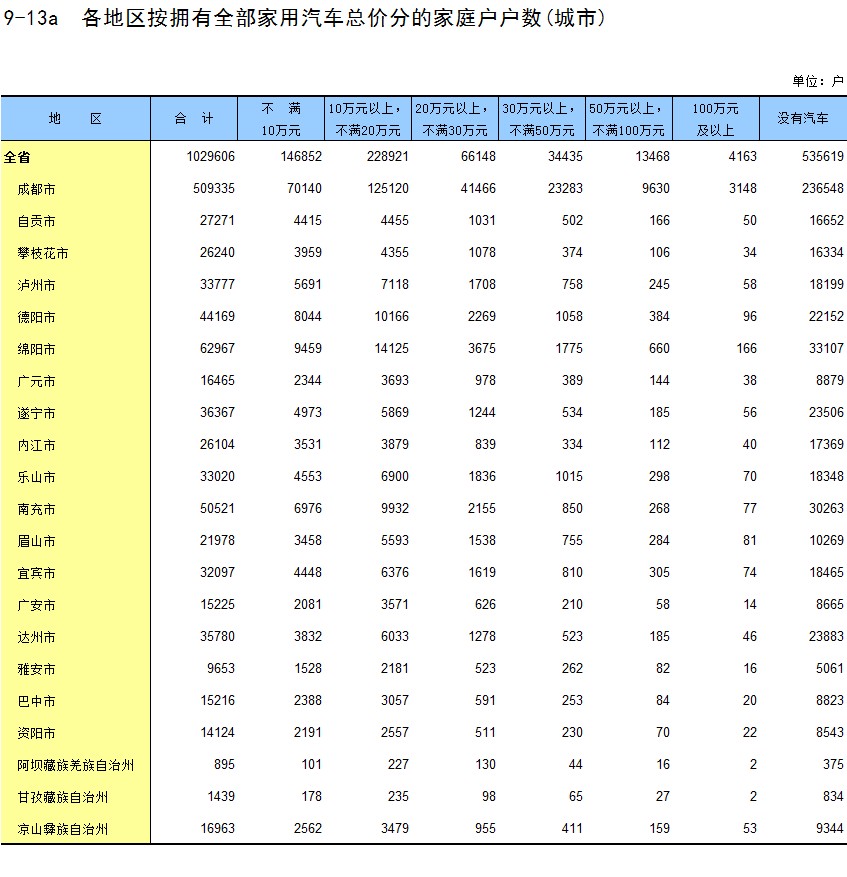Click the 凉山彝族自治州 row label
Screen dimensions: 847x877
tap(63, 829)
